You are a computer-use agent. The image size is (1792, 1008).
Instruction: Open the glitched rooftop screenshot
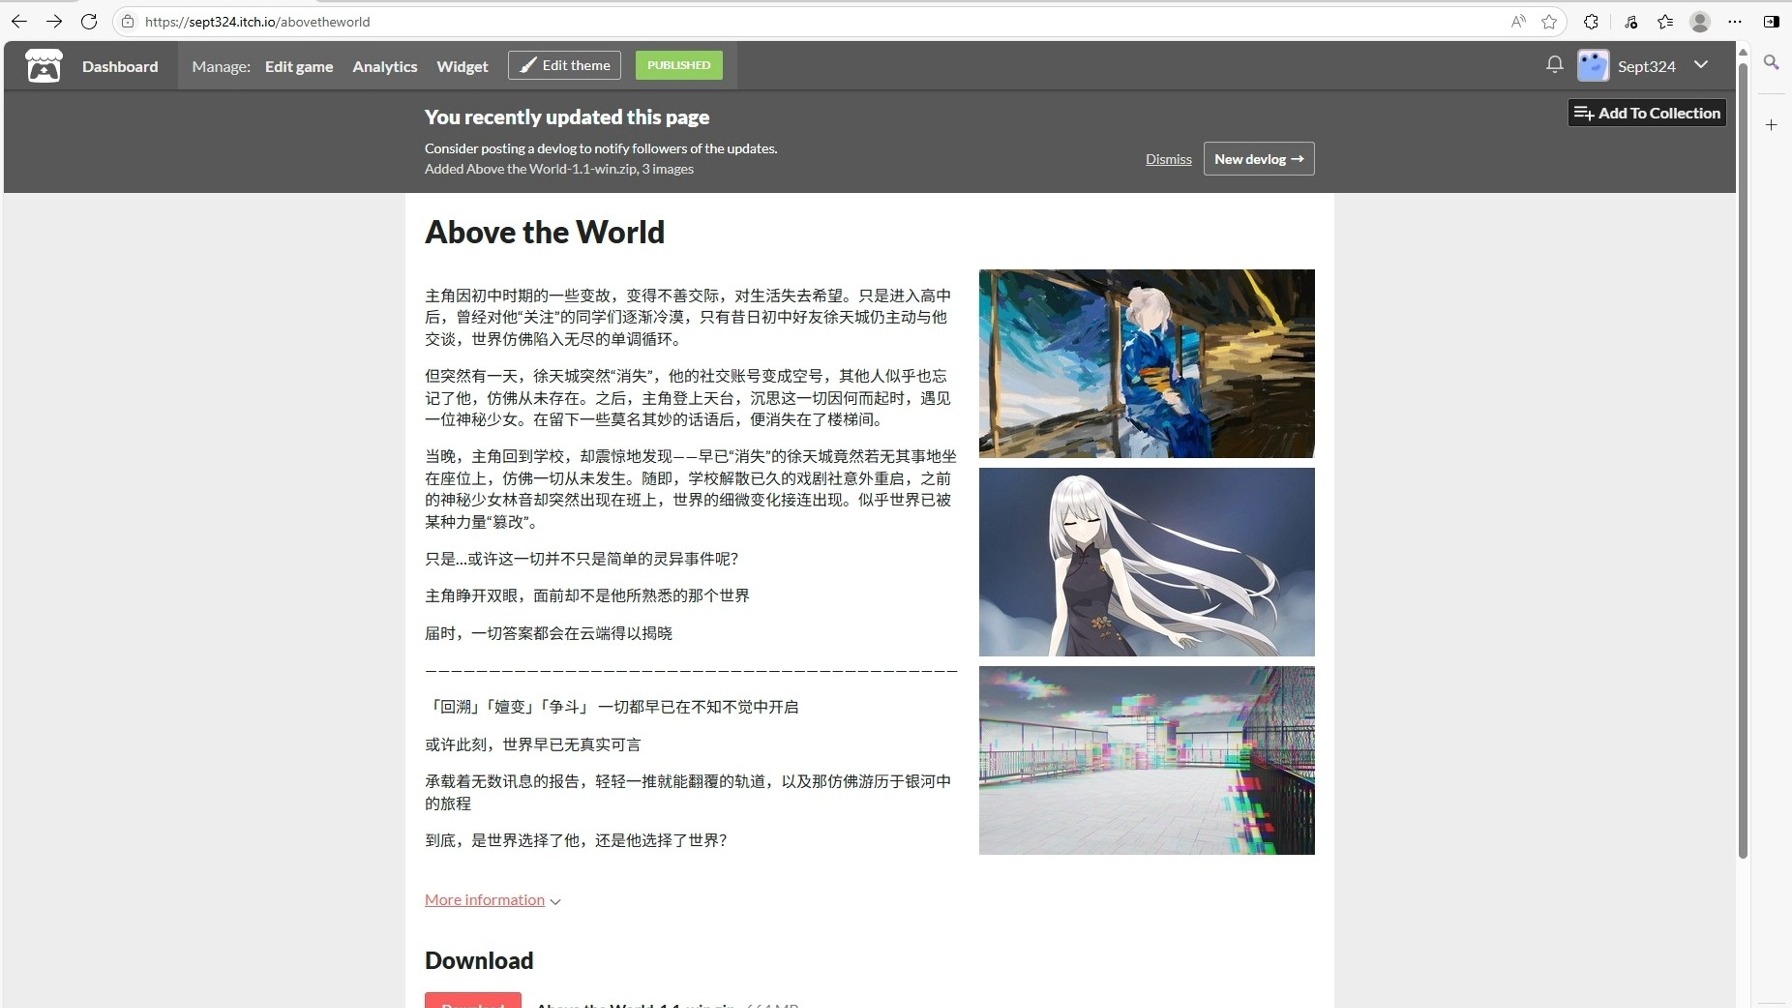1146,760
